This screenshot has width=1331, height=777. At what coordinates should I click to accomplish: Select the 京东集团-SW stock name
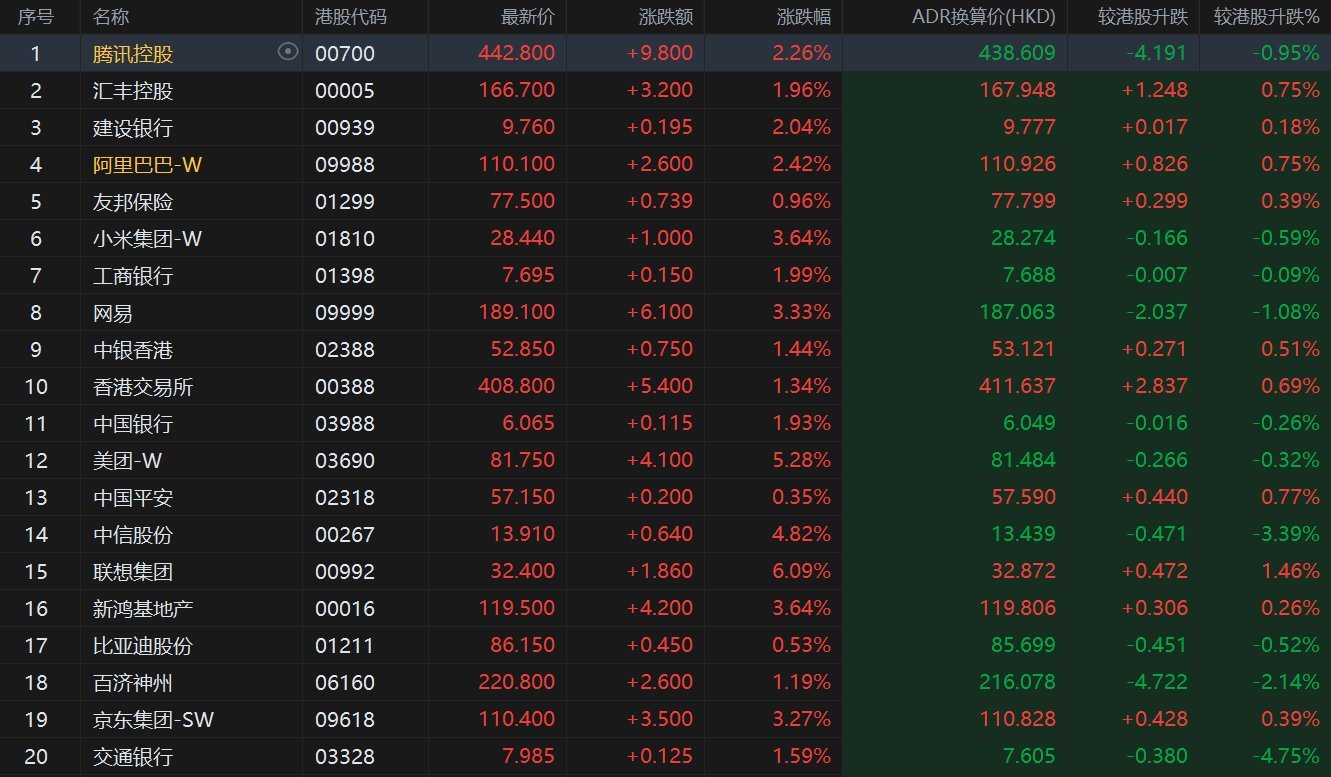point(153,720)
